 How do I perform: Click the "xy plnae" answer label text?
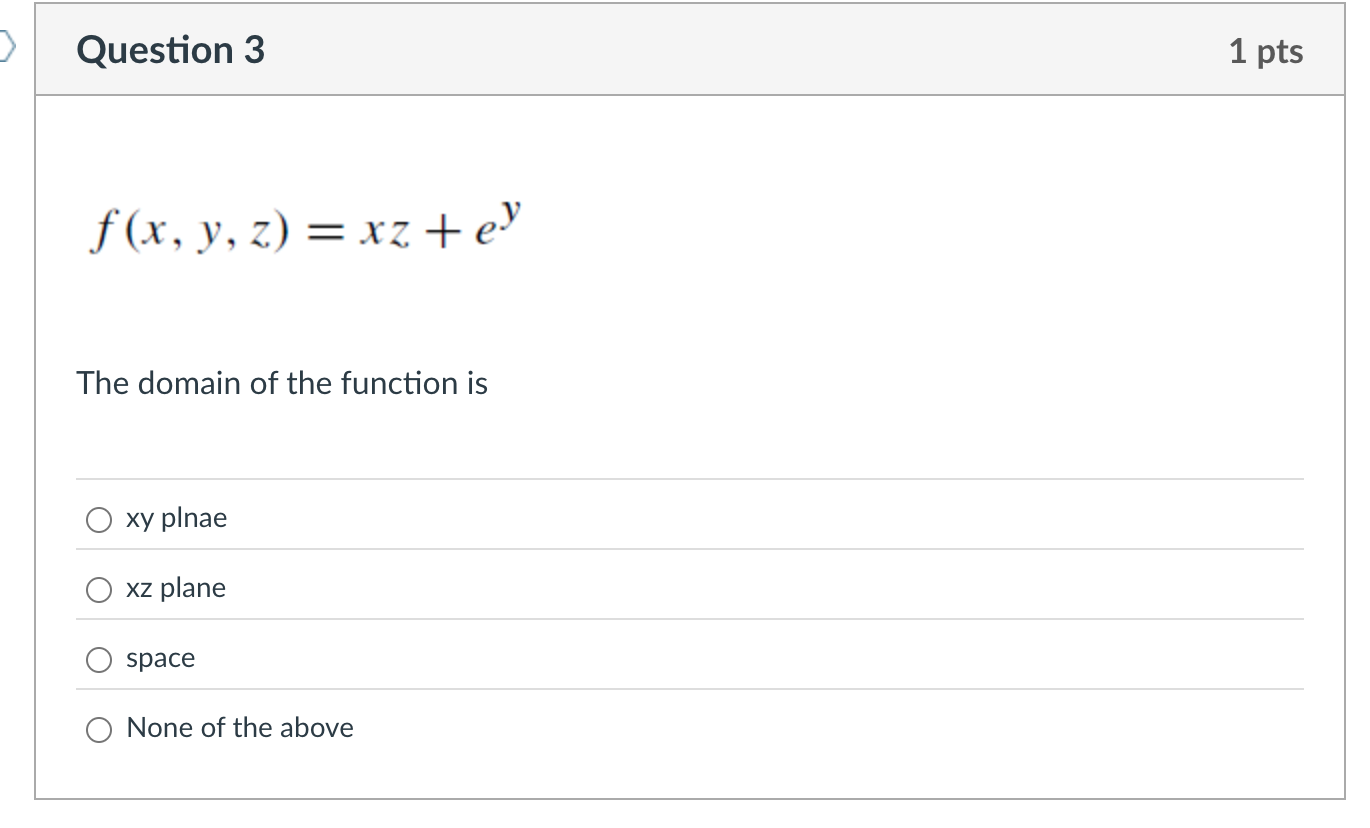tap(176, 518)
